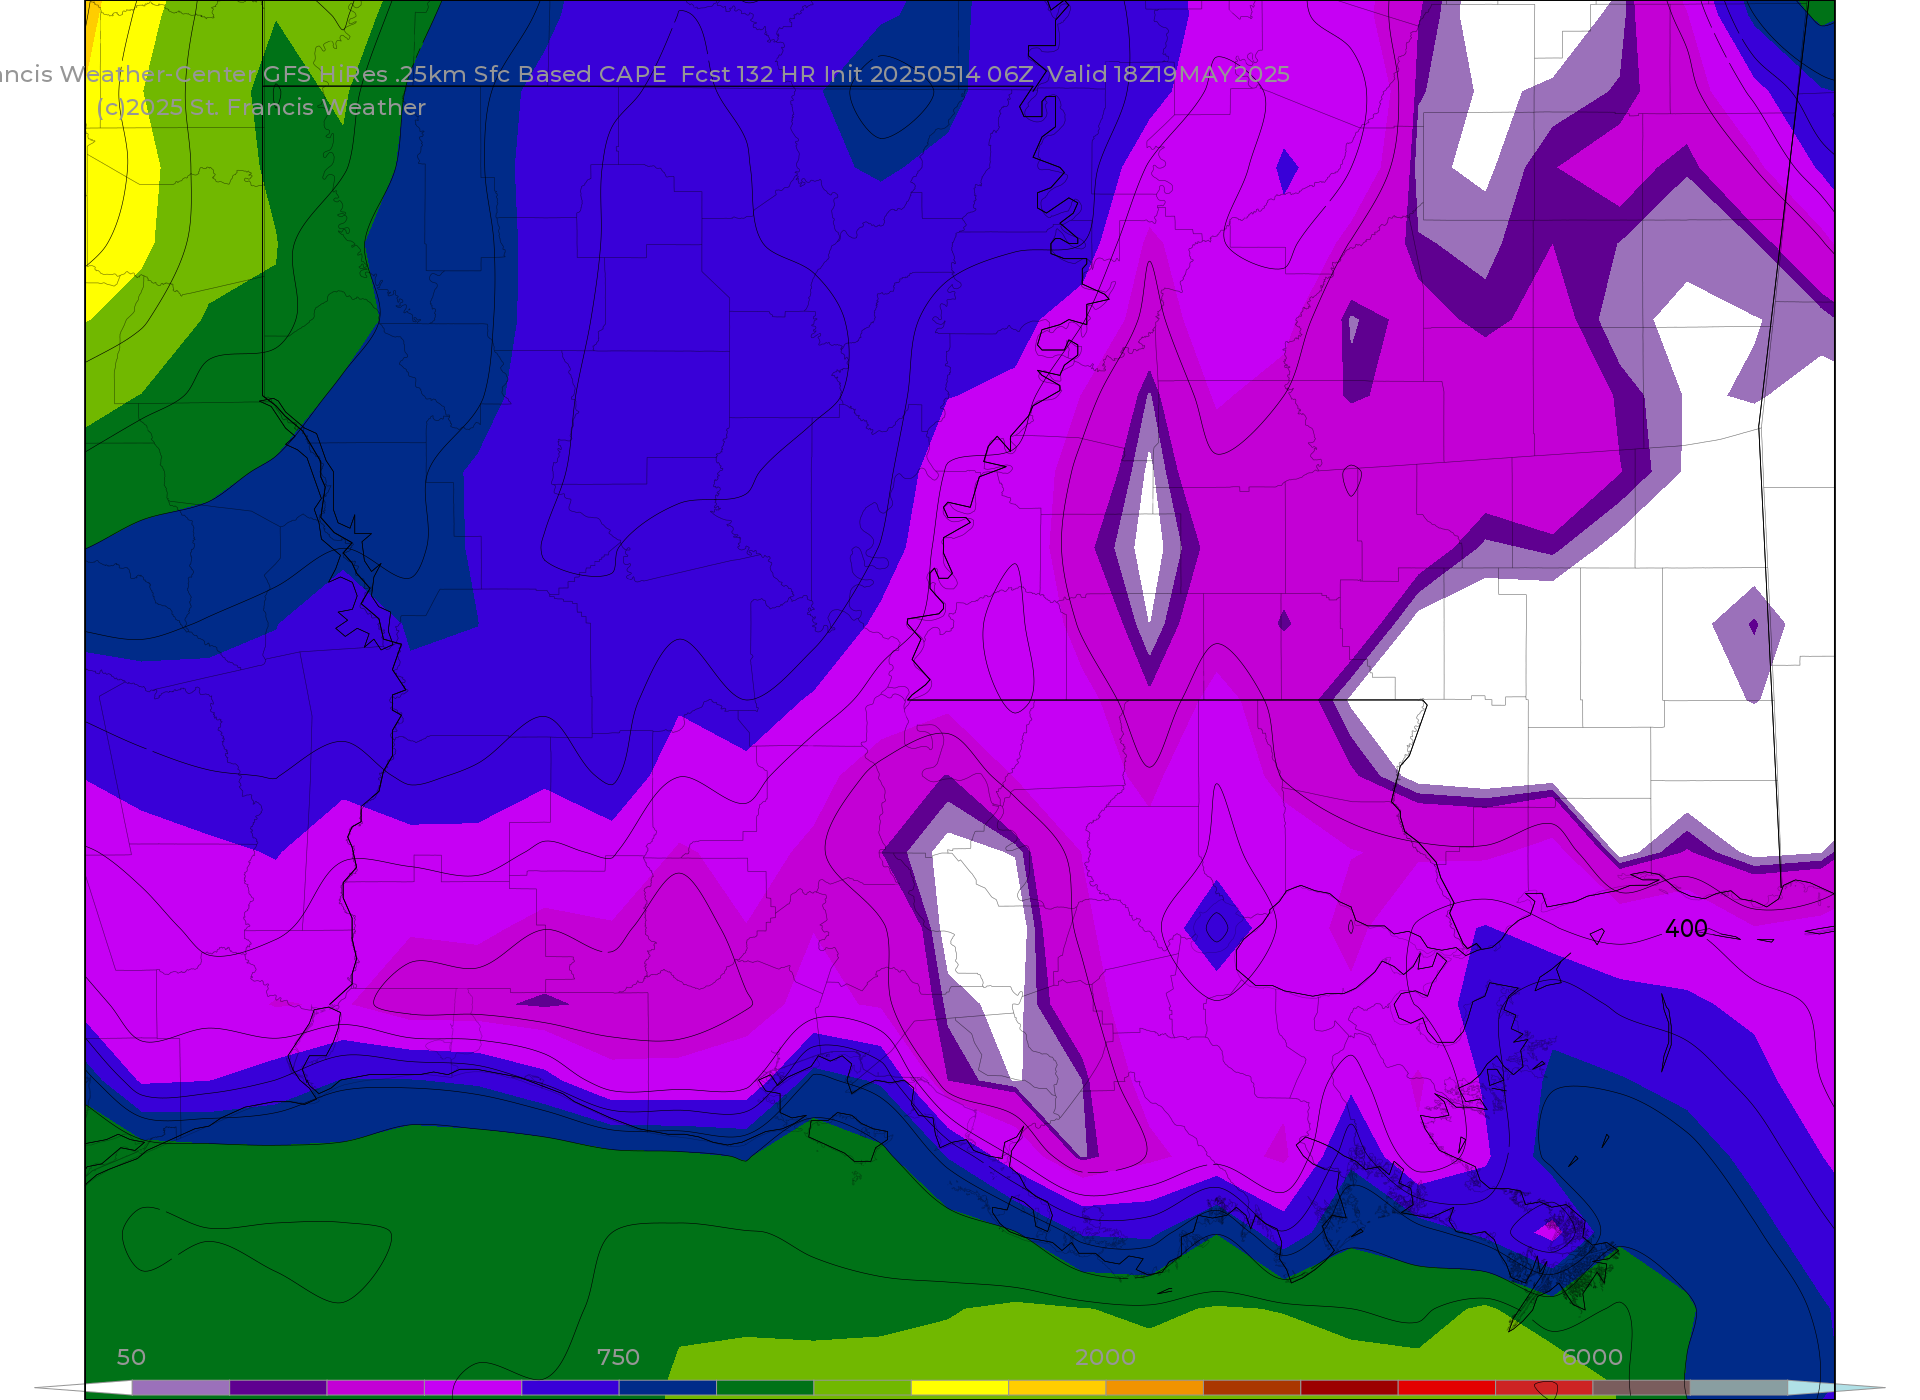Click the legend label 2000
Screen dimensions: 1920x1400
[1105, 1357]
